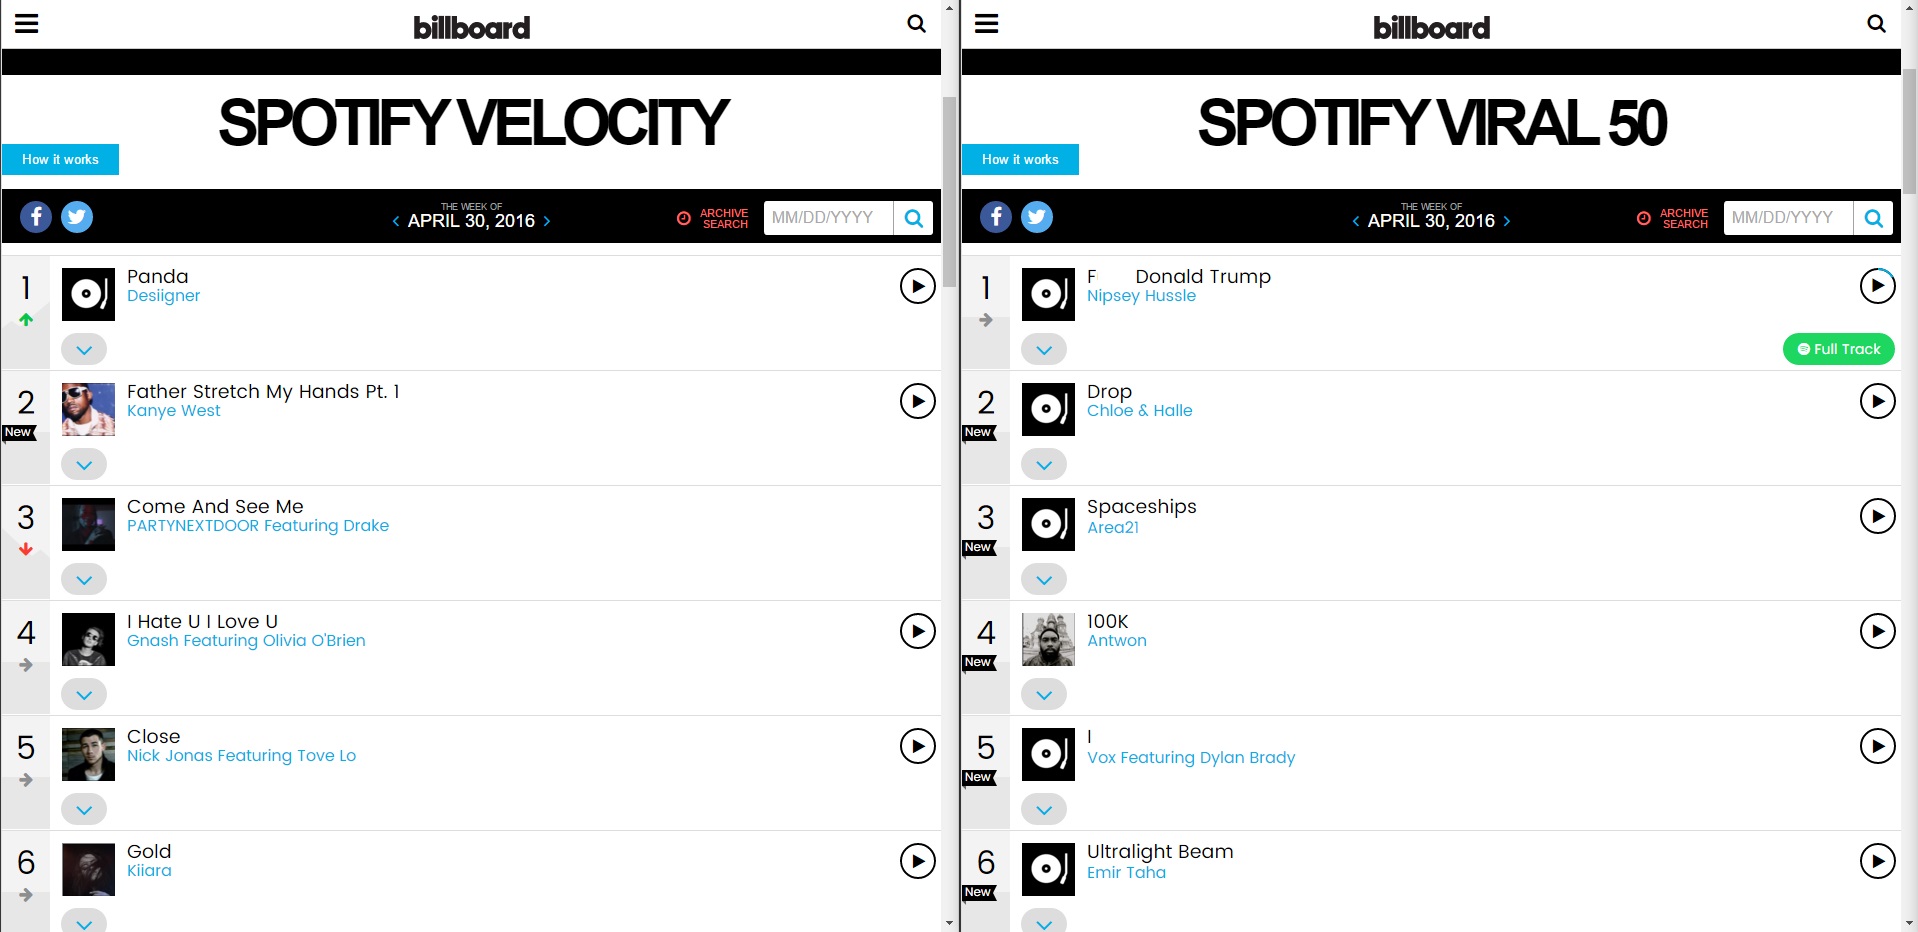
Task: Open hamburger menu on Spotify Velocity page
Action: tap(27, 24)
